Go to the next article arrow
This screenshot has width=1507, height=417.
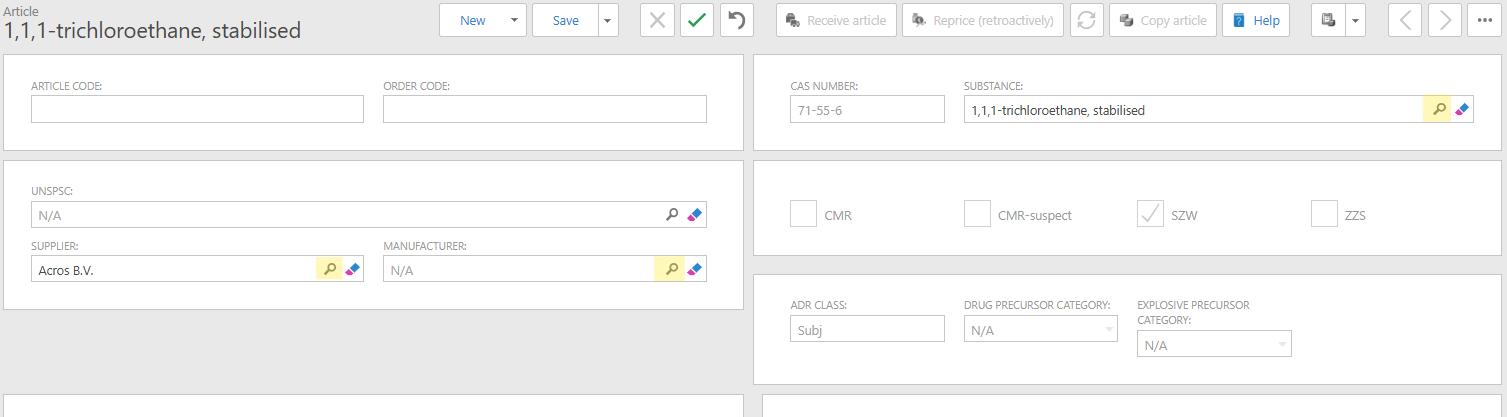[x=1444, y=20]
